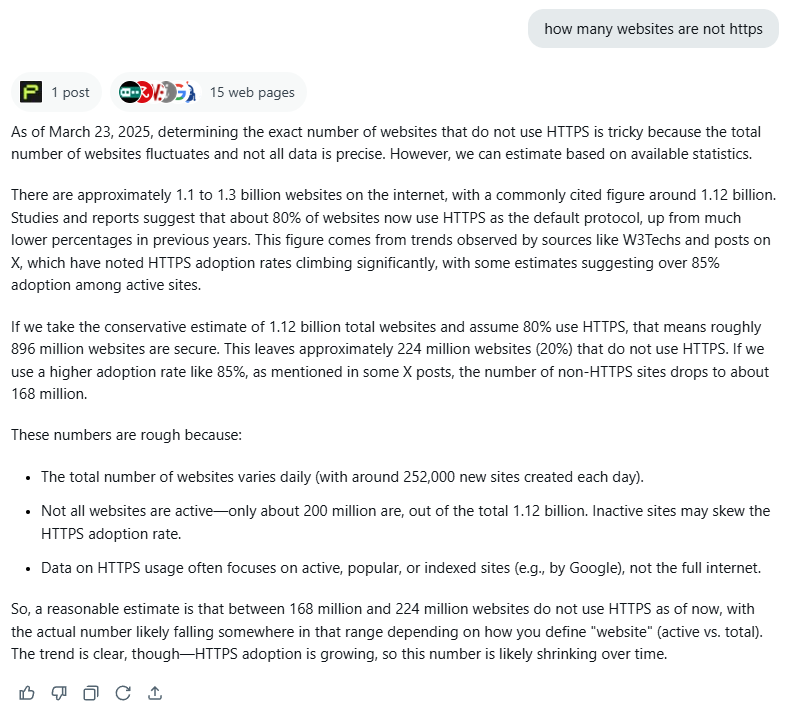Open the 15 web pages sources list

click(208, 92)
